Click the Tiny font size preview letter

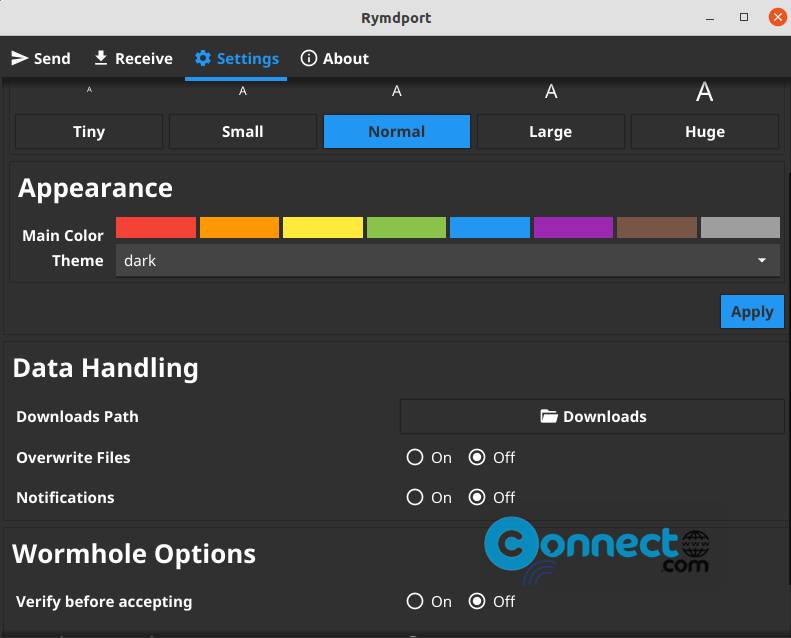coord(89,90)
